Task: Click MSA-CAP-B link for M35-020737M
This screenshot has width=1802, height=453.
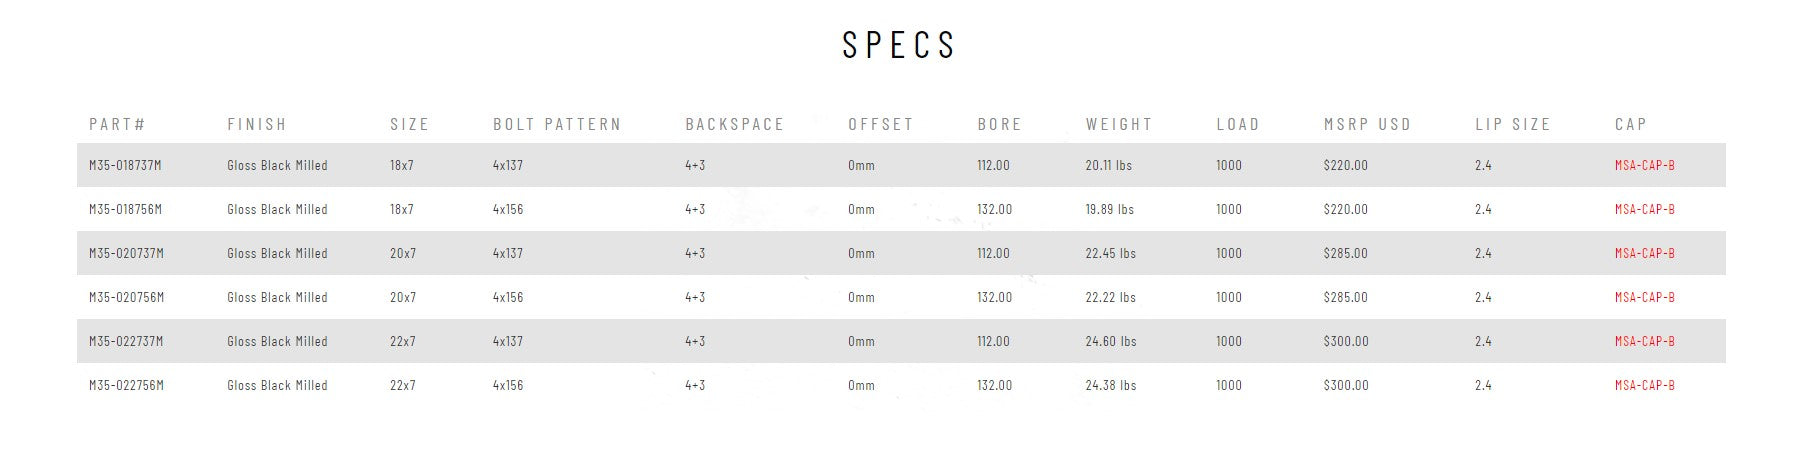Action: coord(1644,253)
